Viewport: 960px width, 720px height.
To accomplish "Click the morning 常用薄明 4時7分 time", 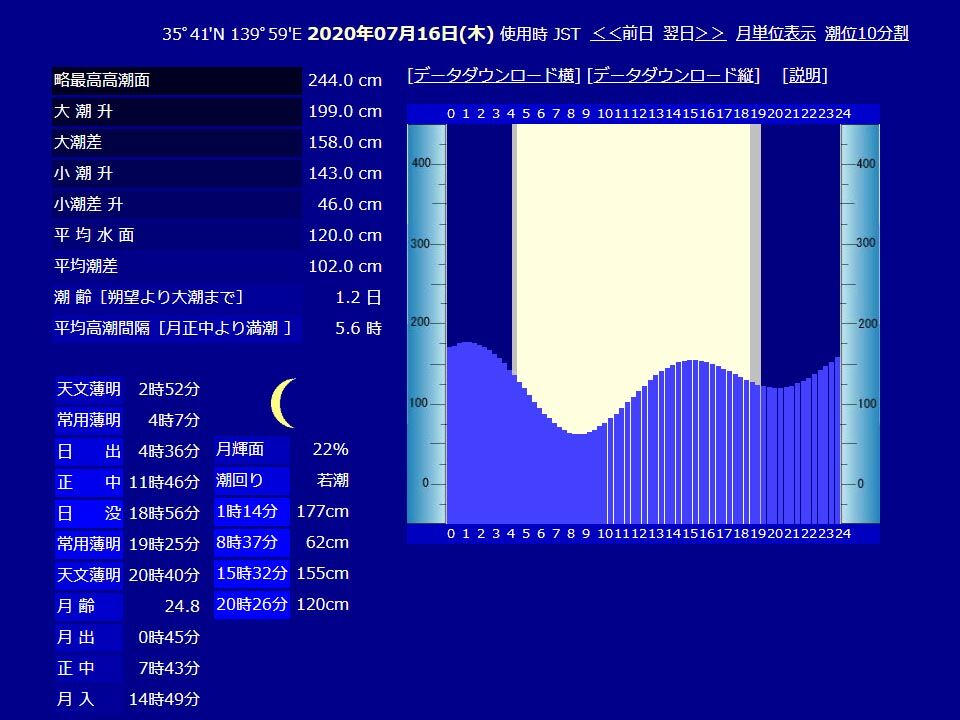I will coord(174,420).
